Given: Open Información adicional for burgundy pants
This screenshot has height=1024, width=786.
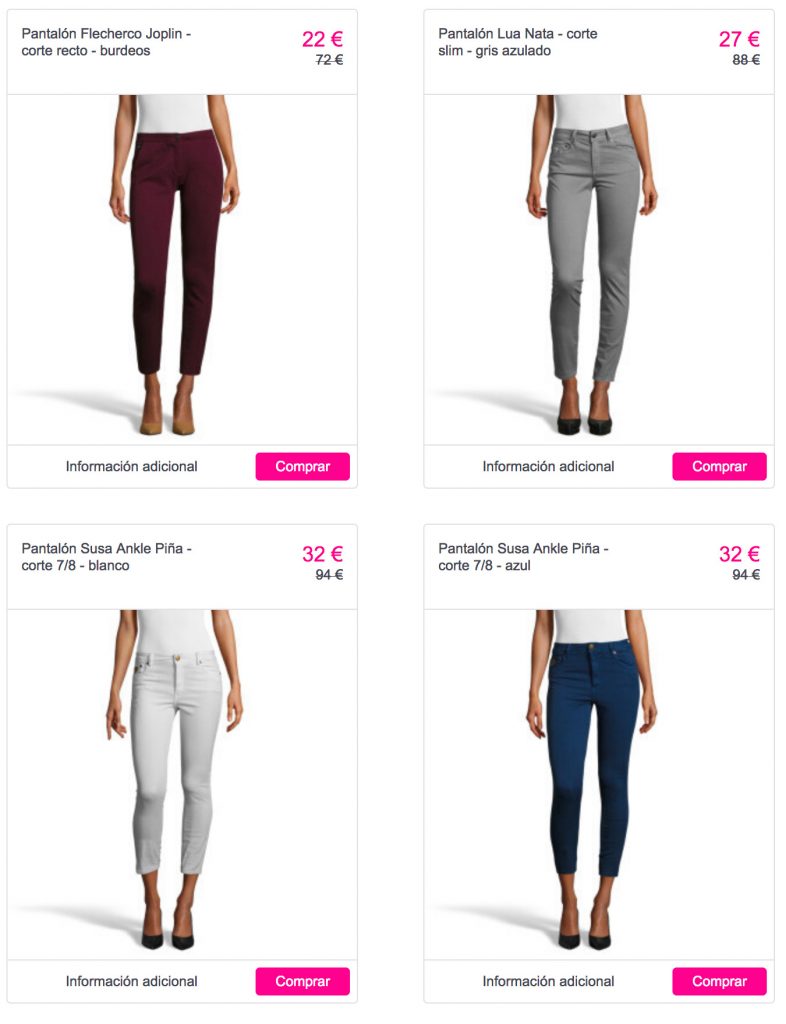Looking at the screenshot, I should [x=131, y=466].
